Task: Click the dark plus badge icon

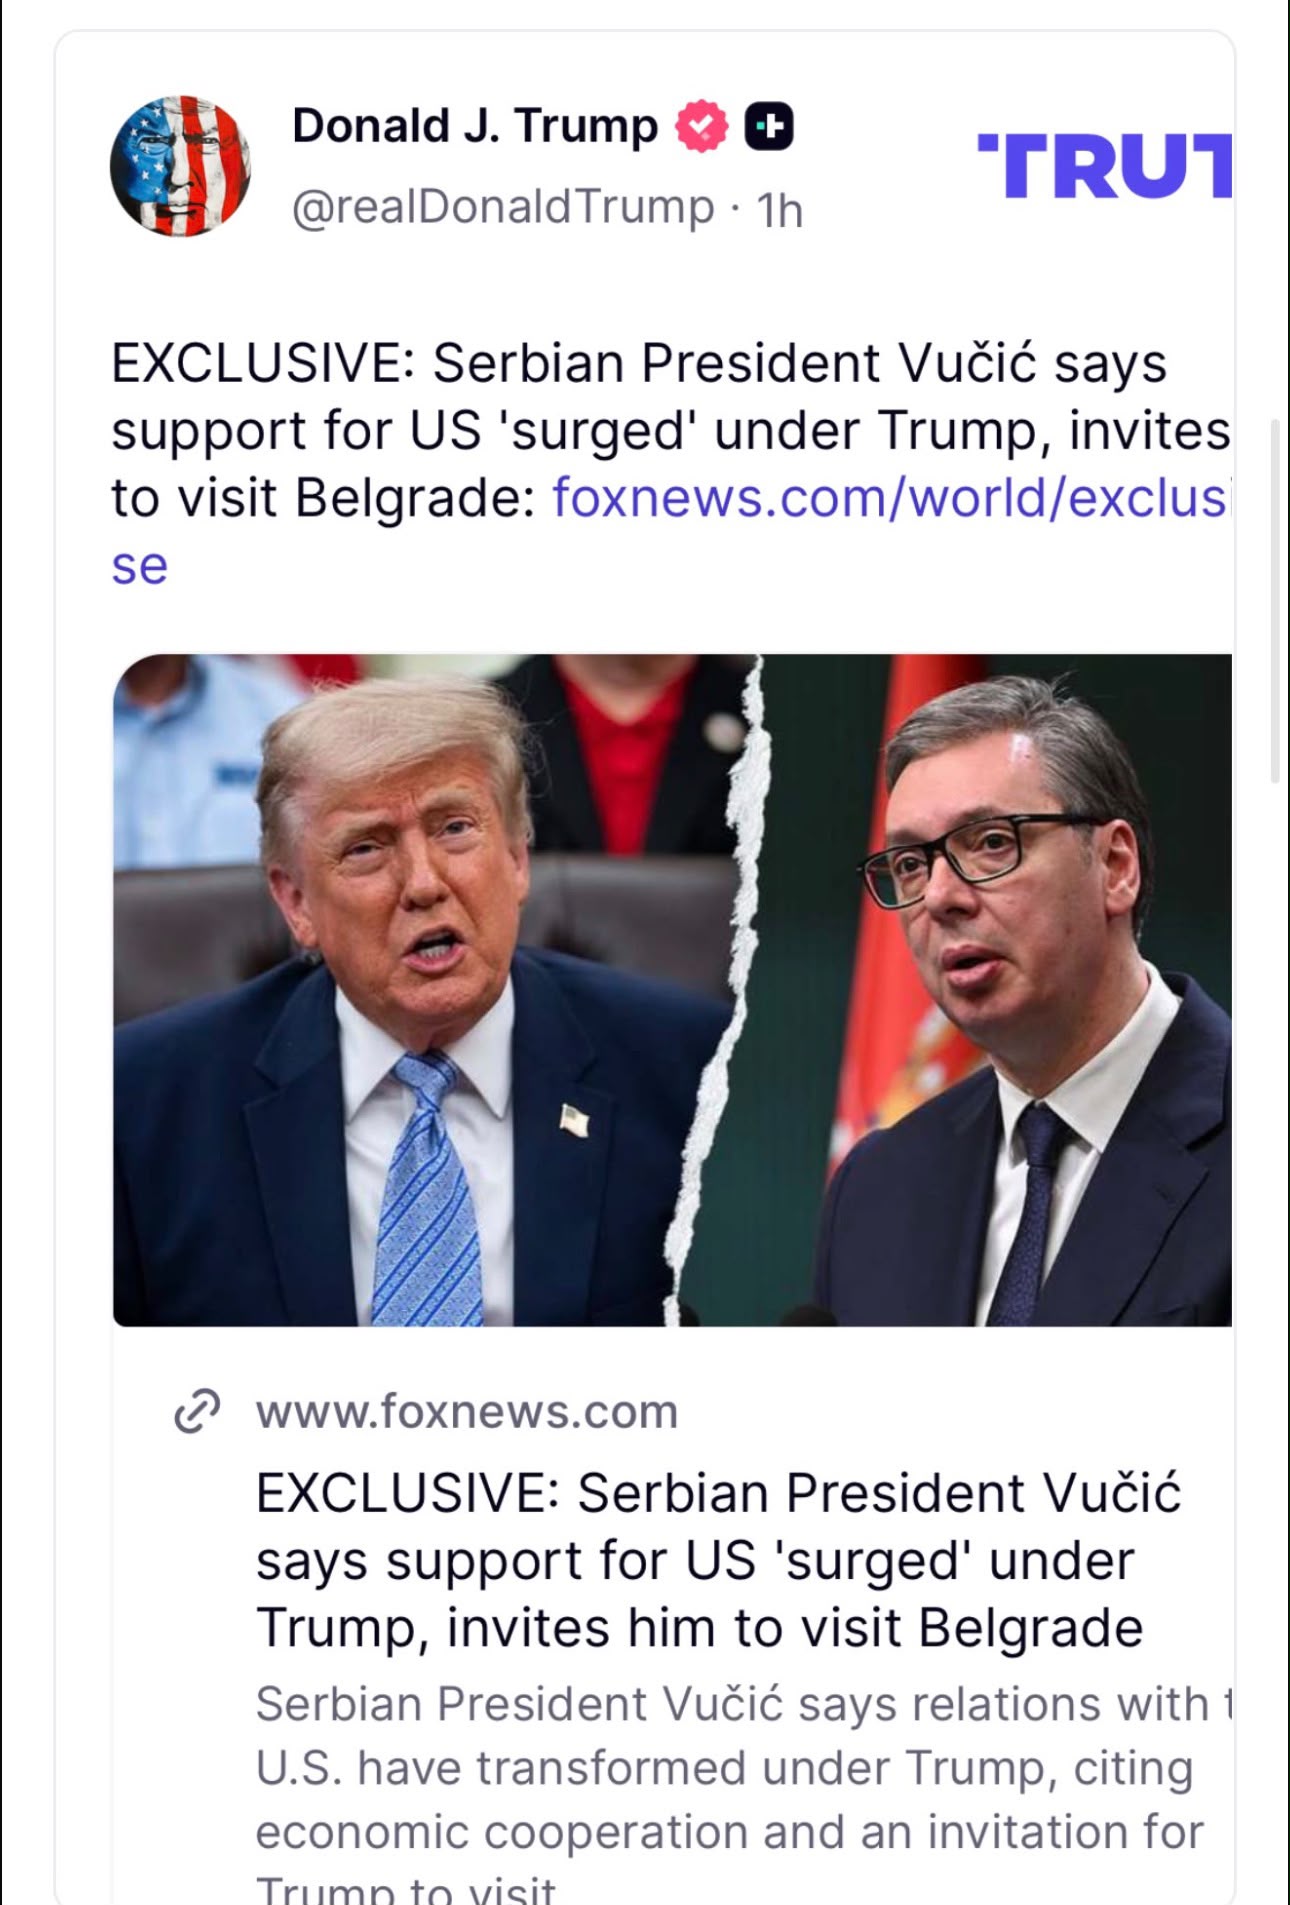Action: pos(769,127)
